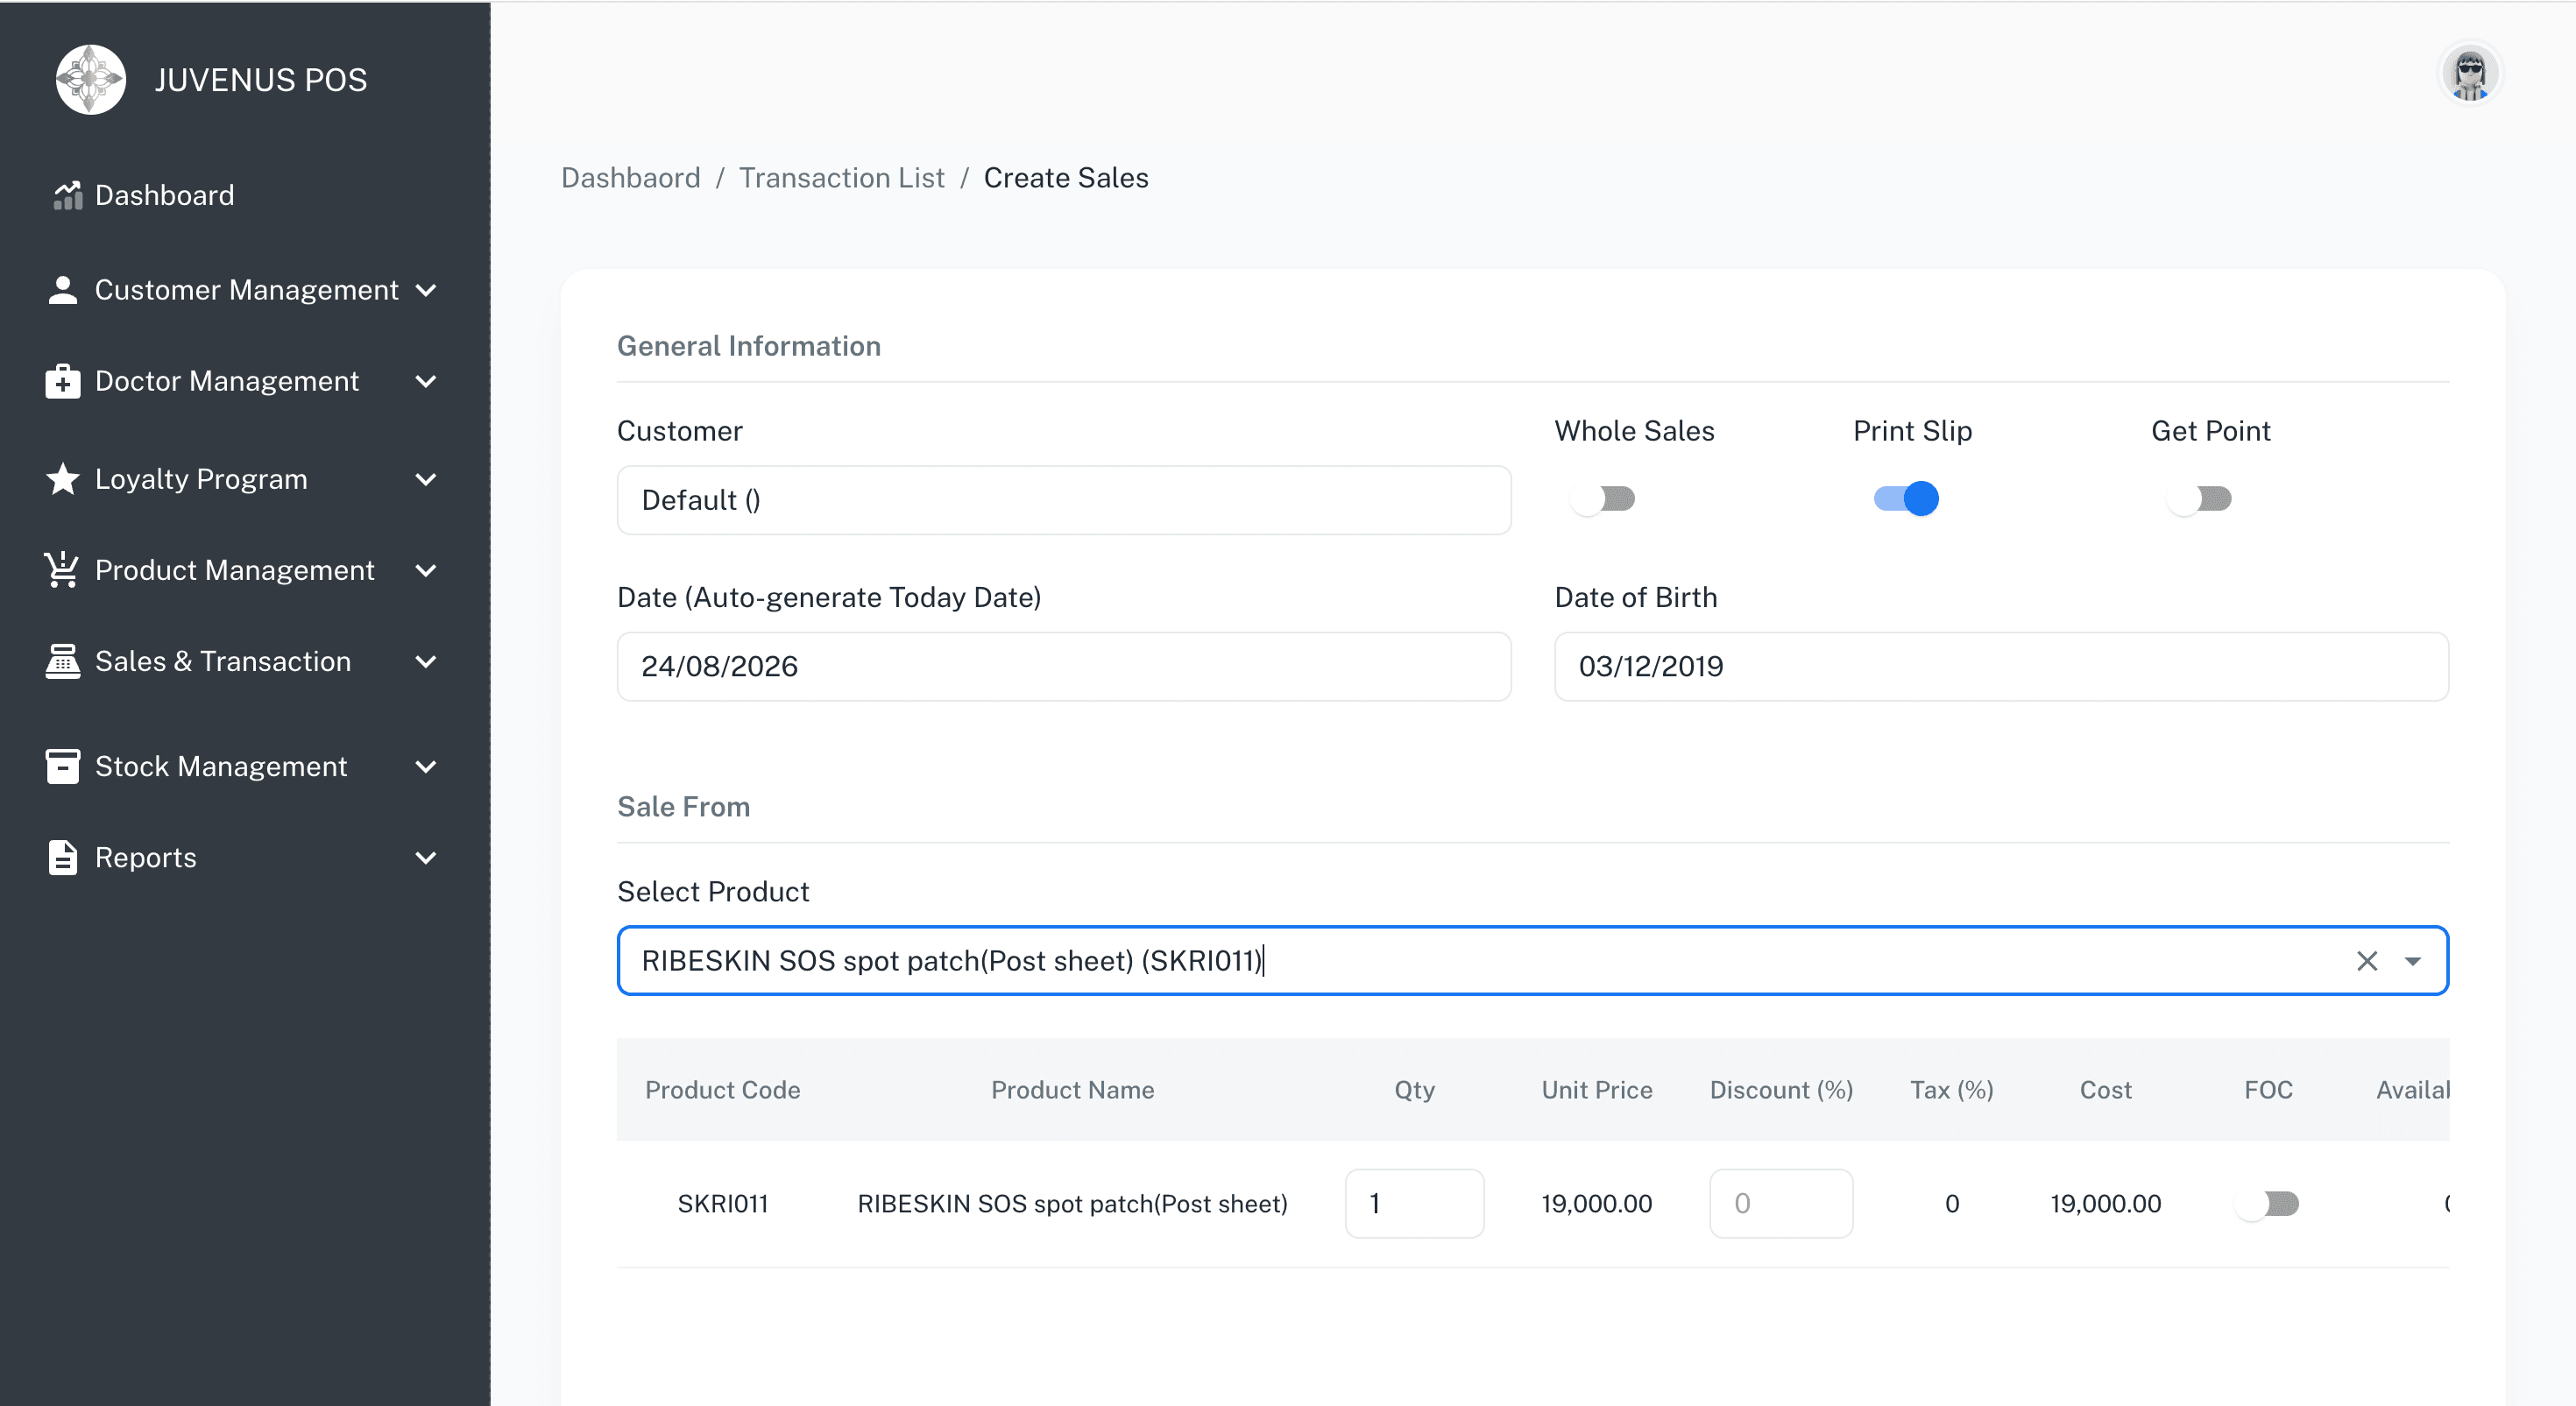This screenshot has height=1406, width=2576.
Task: Go to Dashbaord breadcrumb link
Action: coord(630,177)
